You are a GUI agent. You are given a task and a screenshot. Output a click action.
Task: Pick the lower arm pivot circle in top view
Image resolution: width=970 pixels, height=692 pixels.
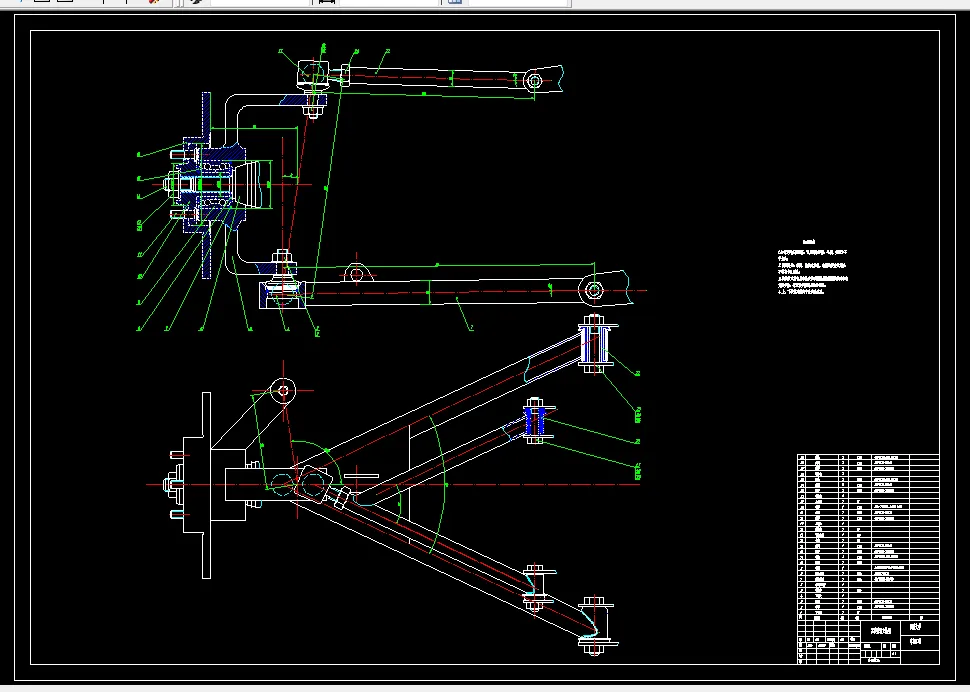[x=594, y=290]
